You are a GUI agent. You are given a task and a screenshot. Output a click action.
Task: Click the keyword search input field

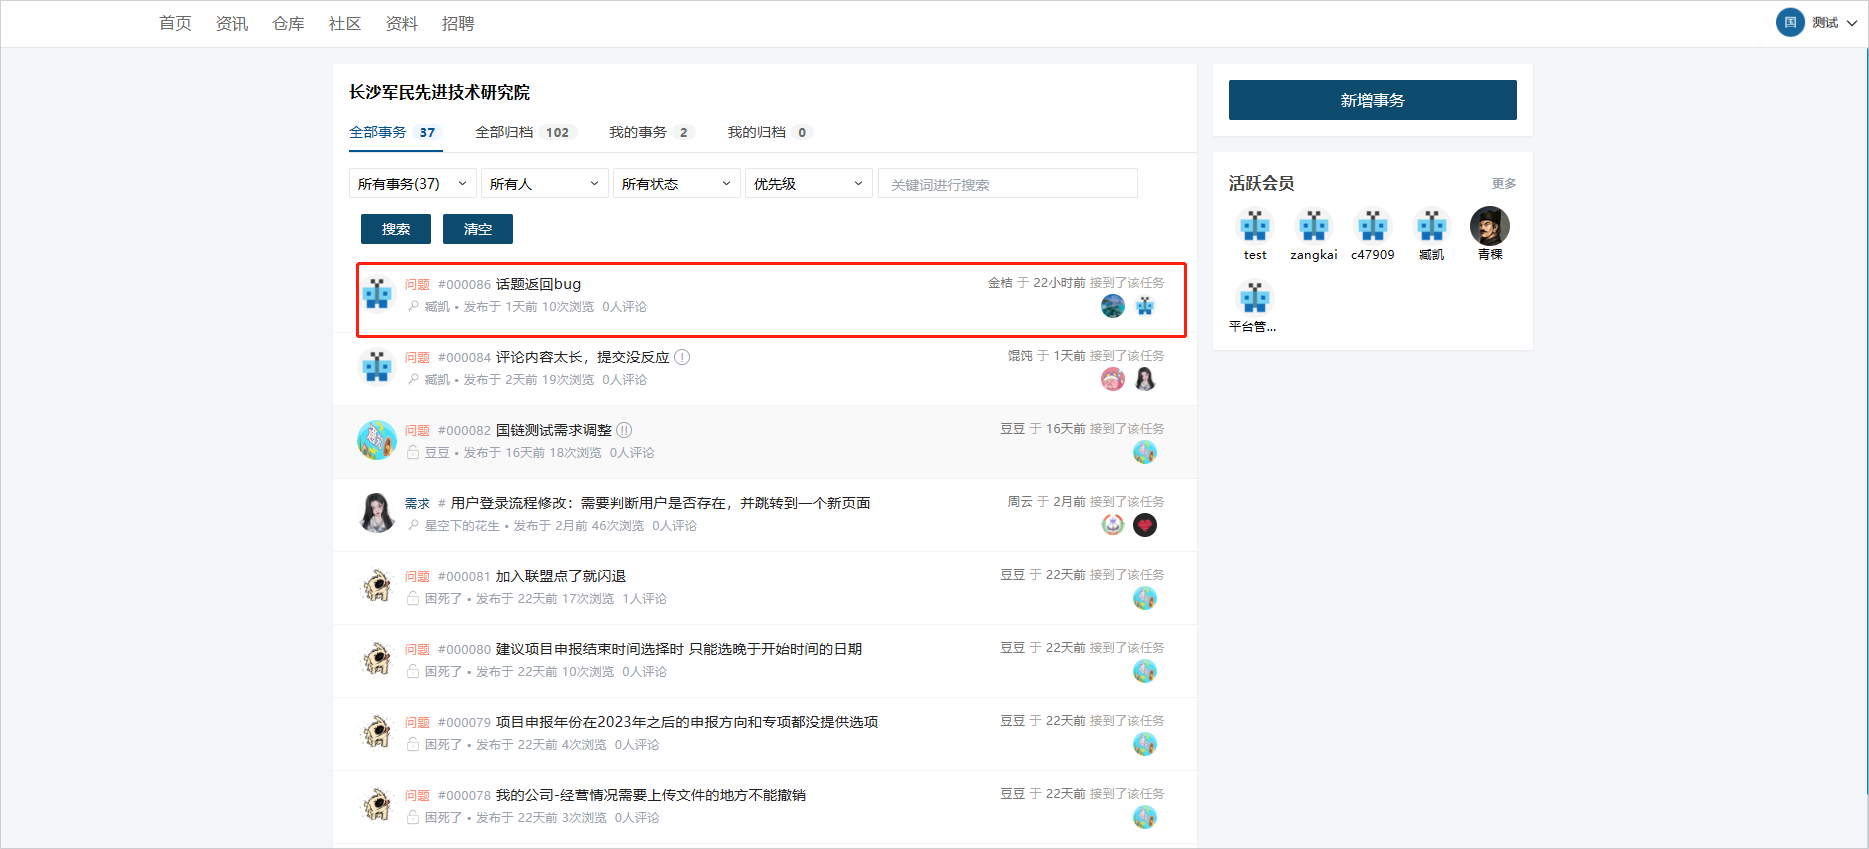(x=1007, y=184)
